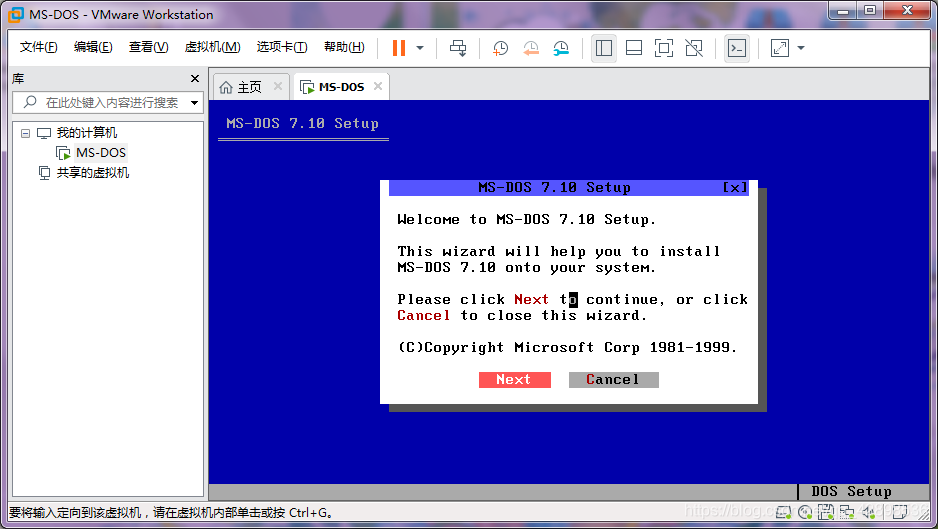The width and height of the screenshot is (938, 529).
Task: Click the red 'Cancel' word in dialog text
Action: point(424,315)
